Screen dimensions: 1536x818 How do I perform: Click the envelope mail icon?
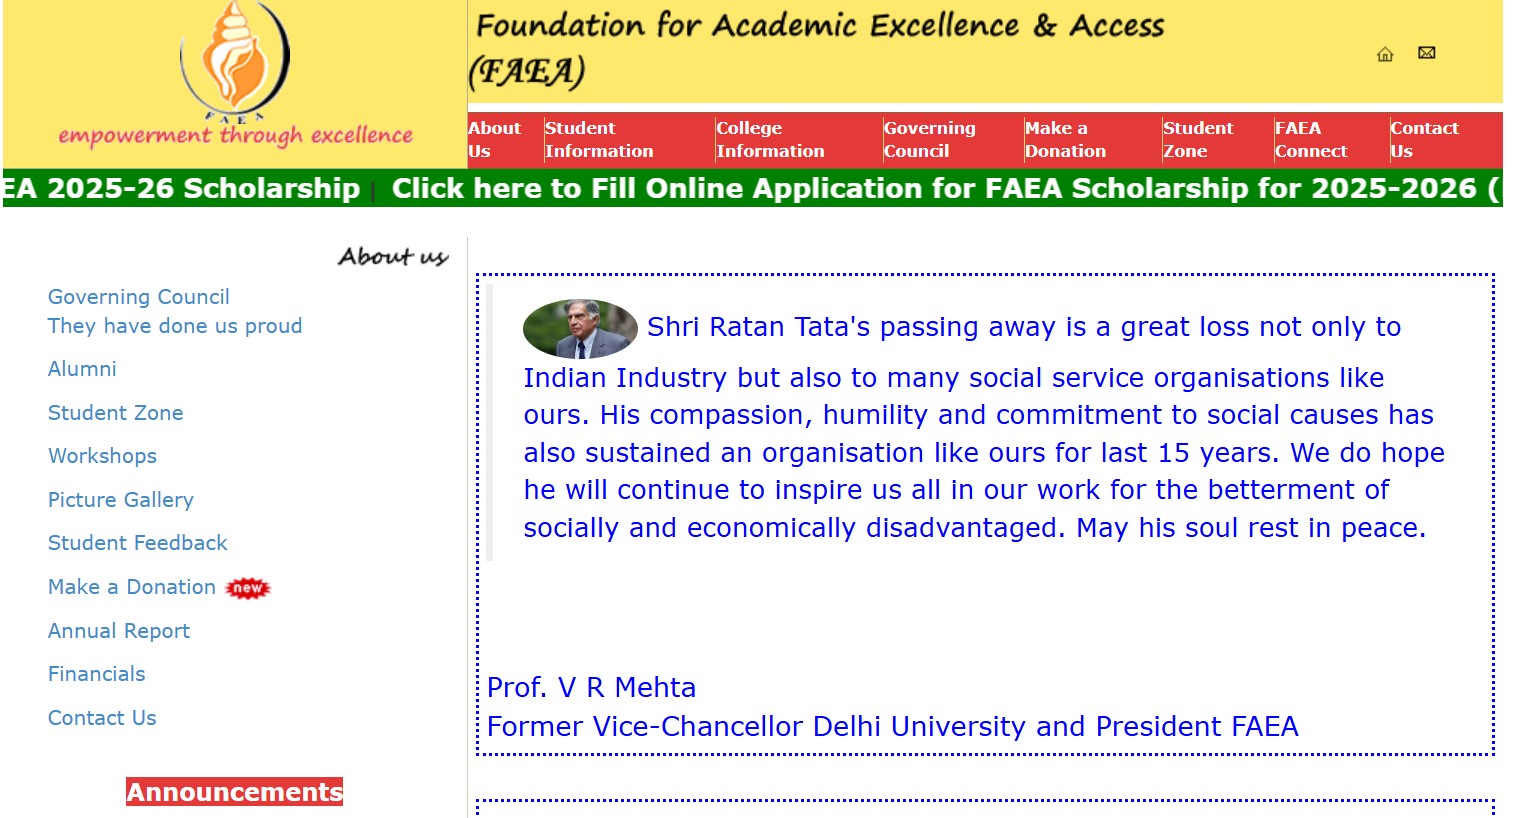pyautogui.click(x=1427, y=53)
